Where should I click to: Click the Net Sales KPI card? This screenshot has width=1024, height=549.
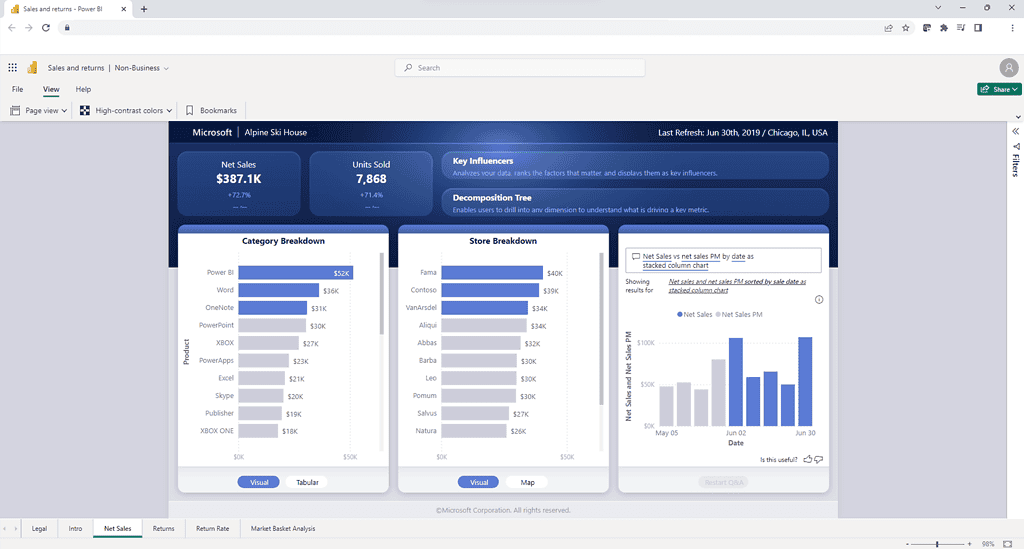(x=238, y=183)
